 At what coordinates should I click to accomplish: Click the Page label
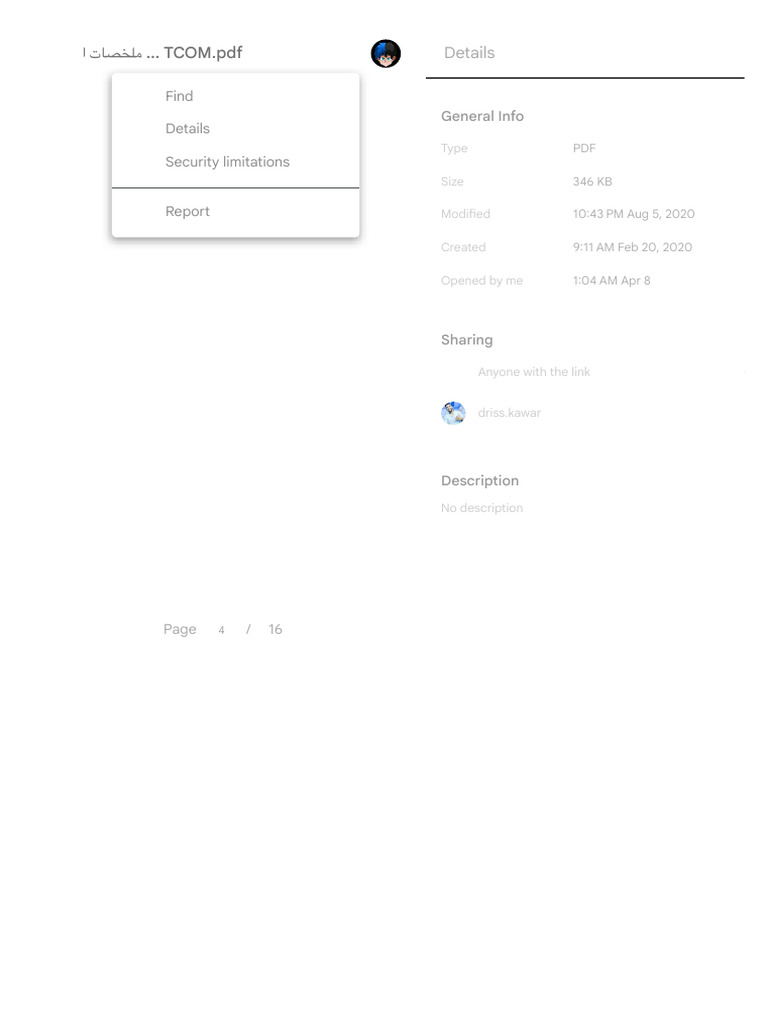pyautogui.click(x=180, y=630)
